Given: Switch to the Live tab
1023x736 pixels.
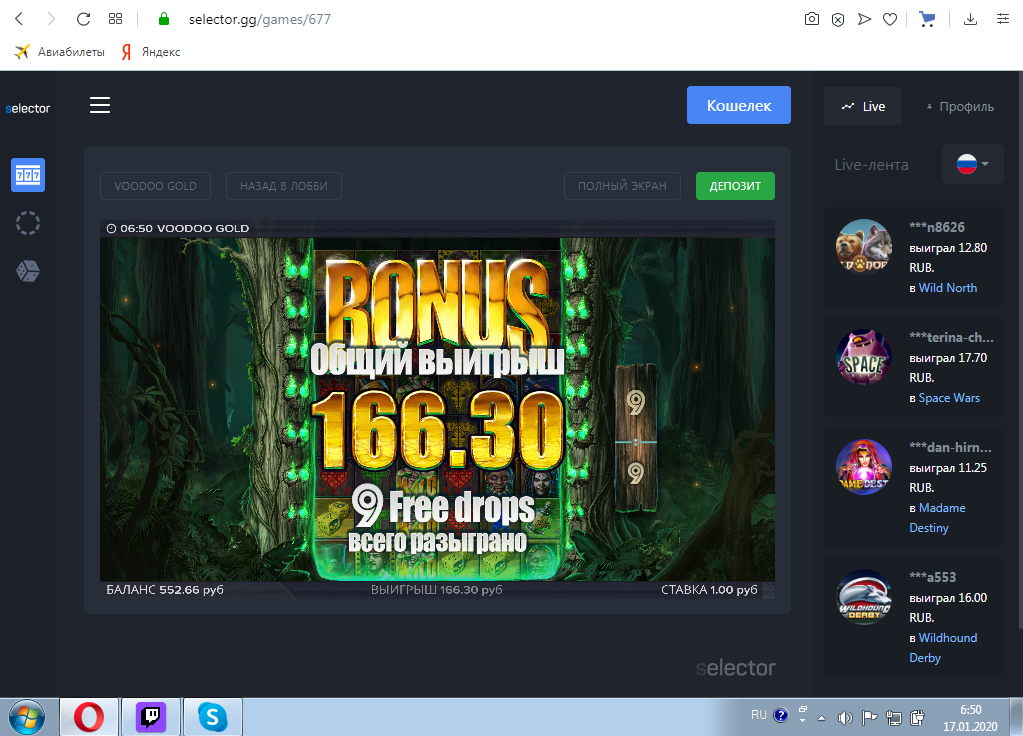Looking at the screenshot, I should pos(863,106).
